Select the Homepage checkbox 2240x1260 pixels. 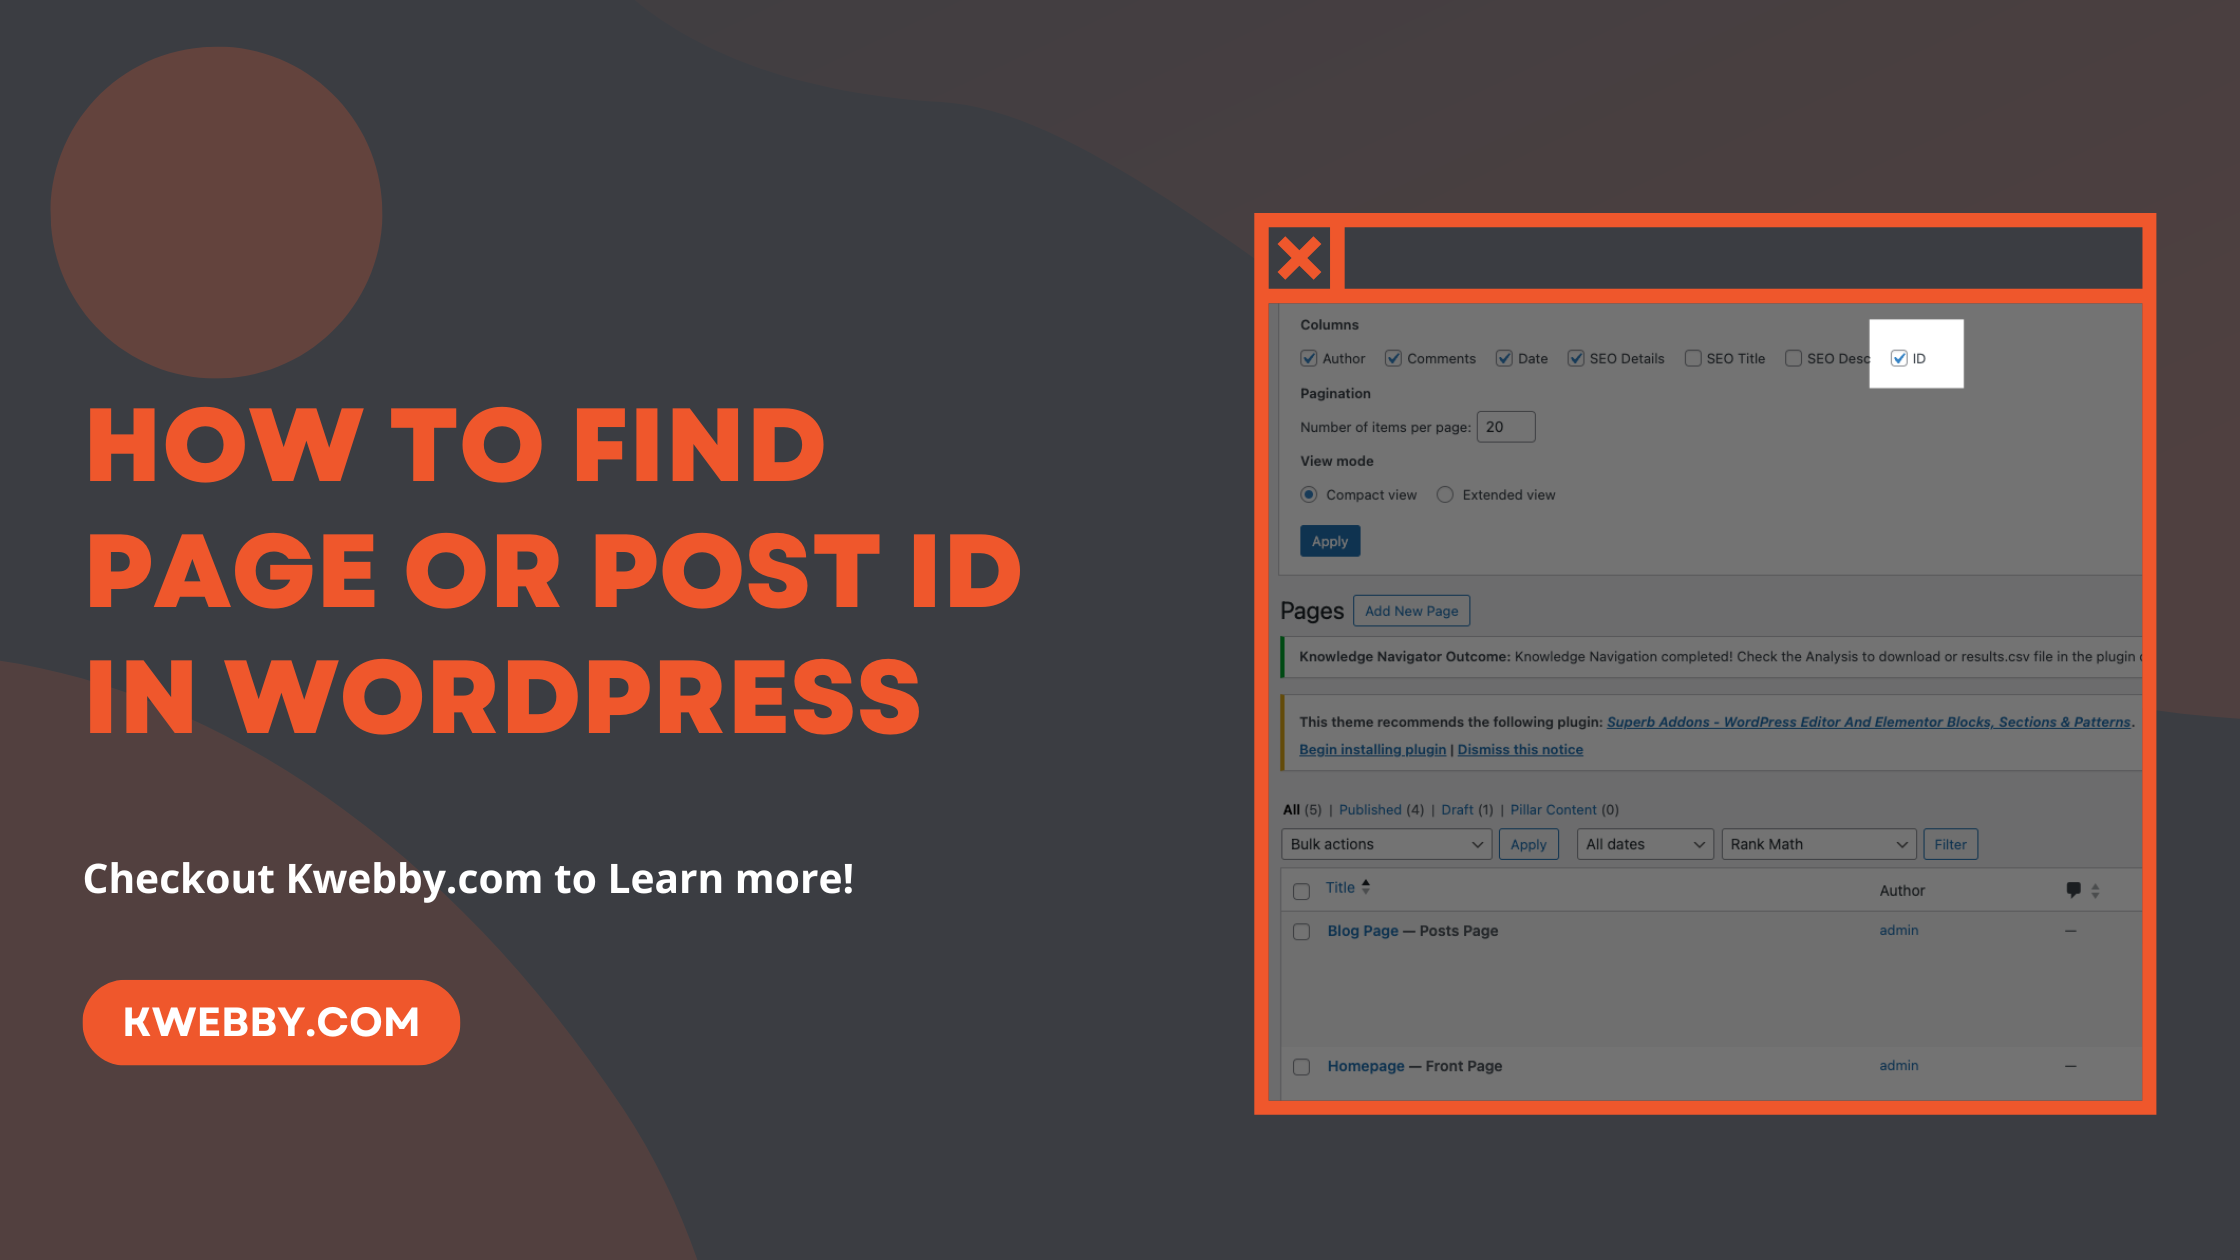1302,1066
